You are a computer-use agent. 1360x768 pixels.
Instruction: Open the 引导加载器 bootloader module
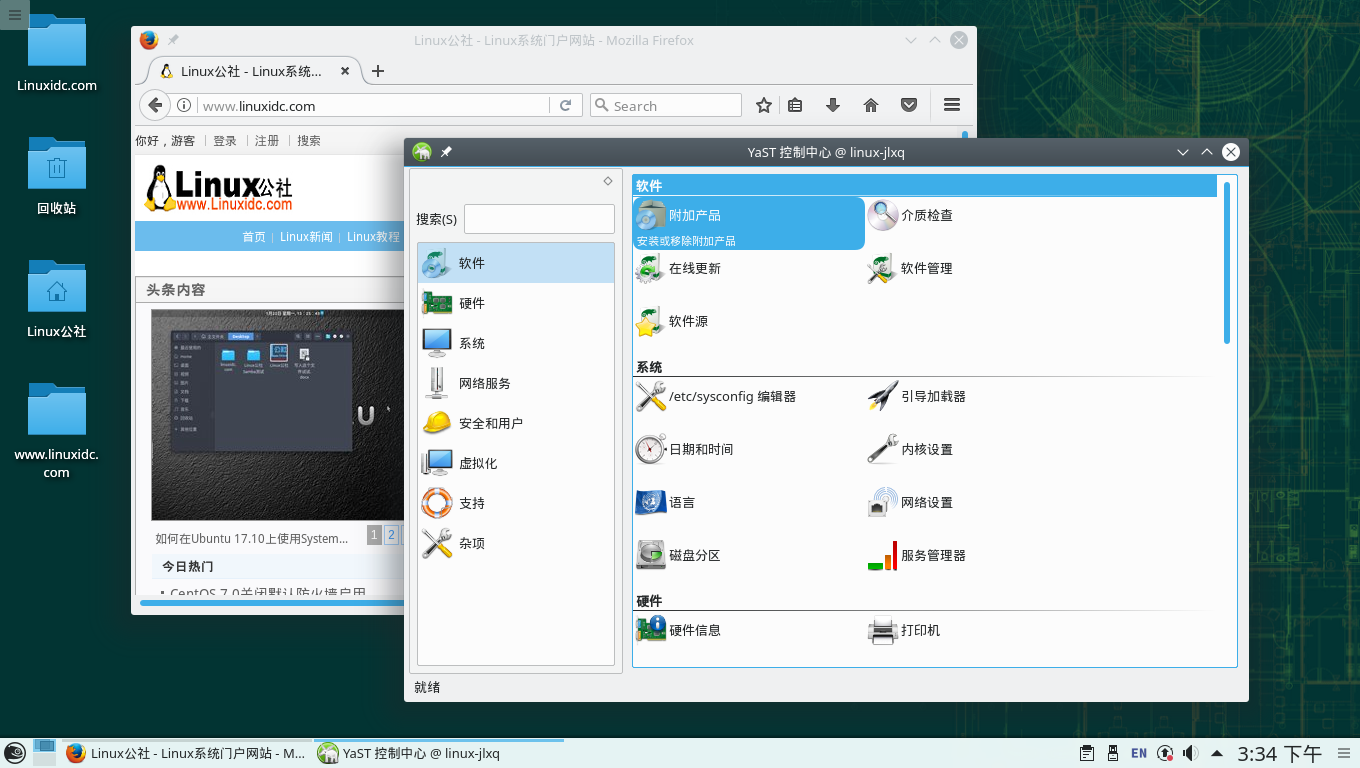(x=933, y=396)
